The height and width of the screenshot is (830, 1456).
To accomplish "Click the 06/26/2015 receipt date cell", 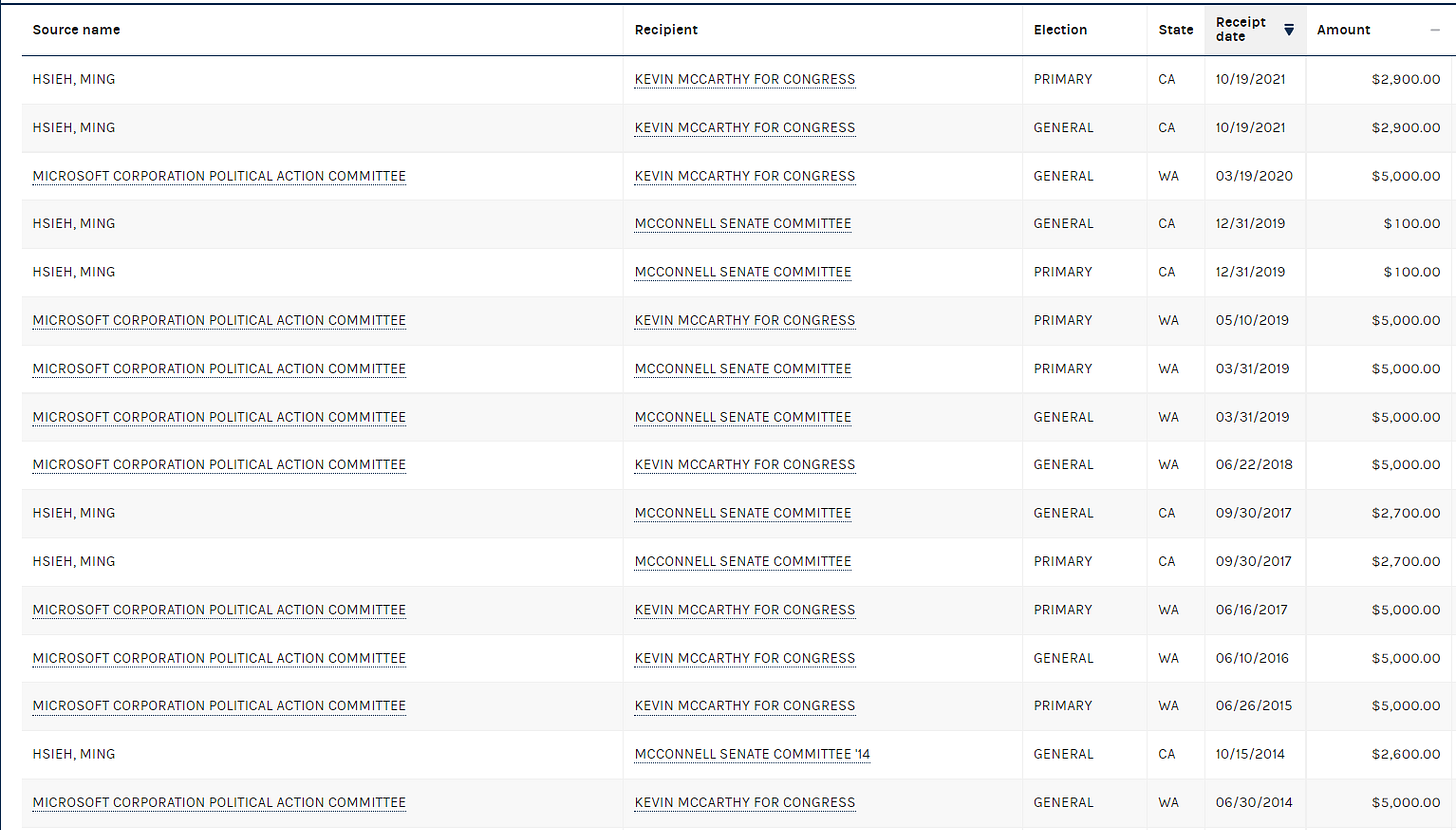I will coord(1253,706).
